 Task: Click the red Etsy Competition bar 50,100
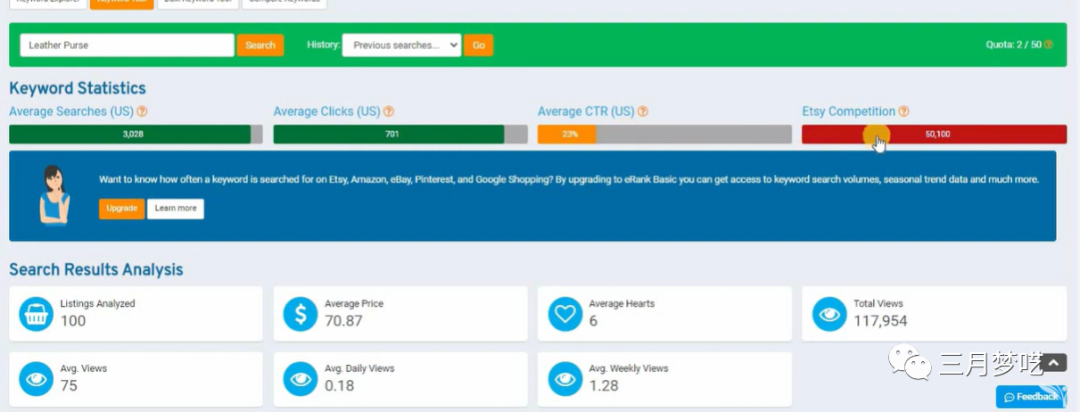(x=934, y=134)
